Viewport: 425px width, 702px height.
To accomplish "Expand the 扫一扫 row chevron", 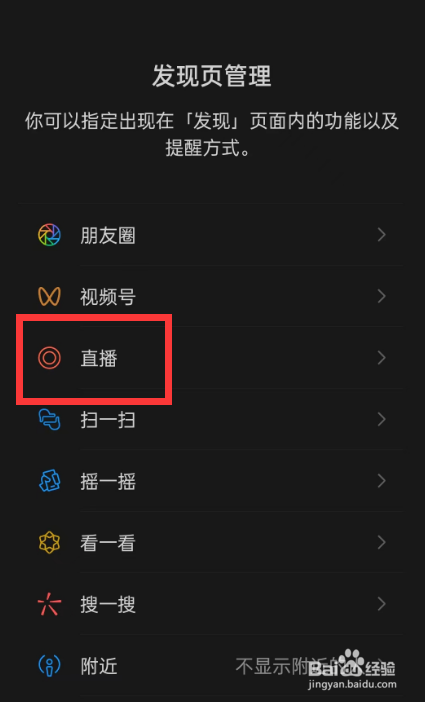I will 382,419.
